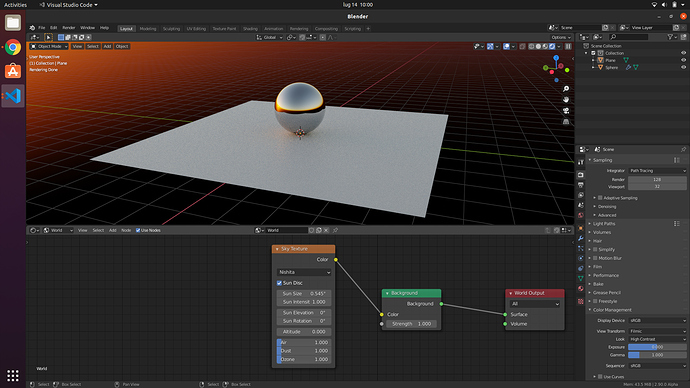690x388 pixels.
Task: Open the Active Tool and Workspace settings tab
Action: coord(581,162)
